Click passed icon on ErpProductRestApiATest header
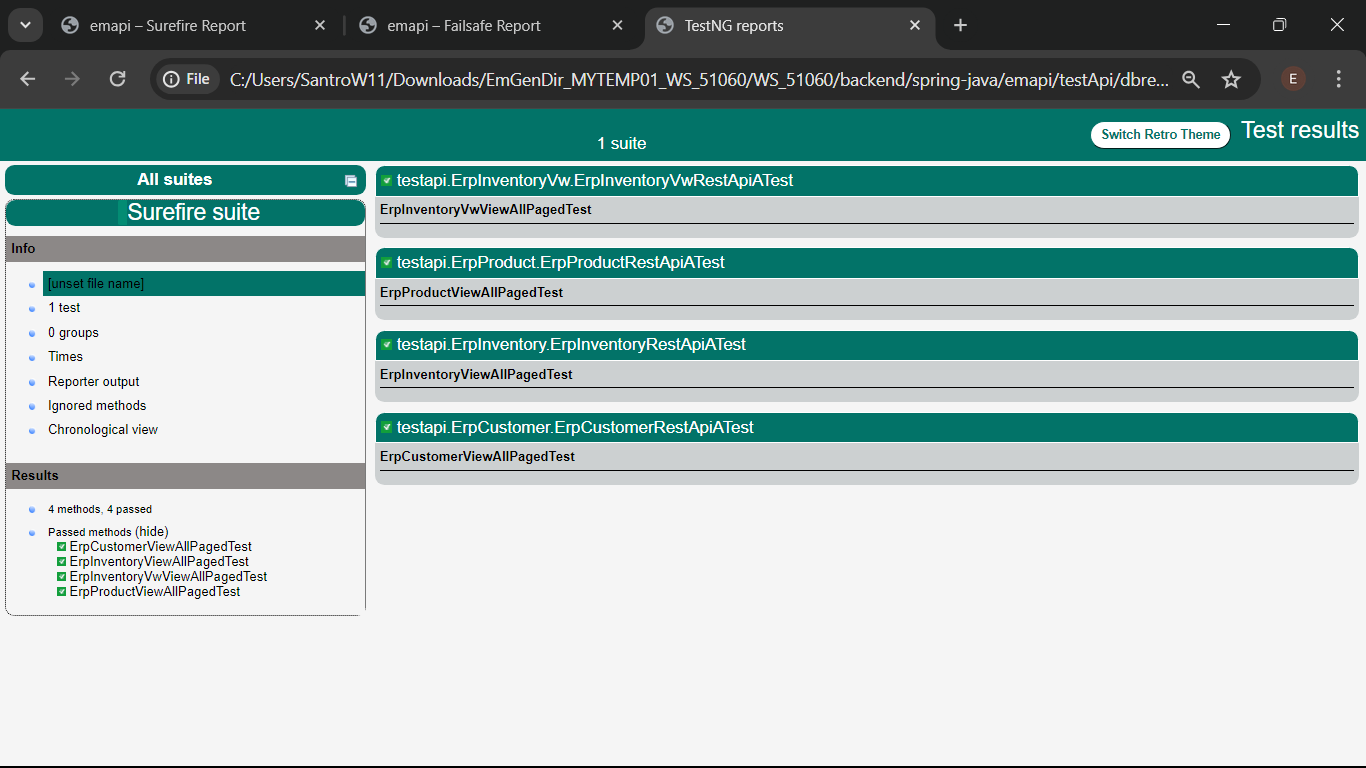 [x=387, y=263]
